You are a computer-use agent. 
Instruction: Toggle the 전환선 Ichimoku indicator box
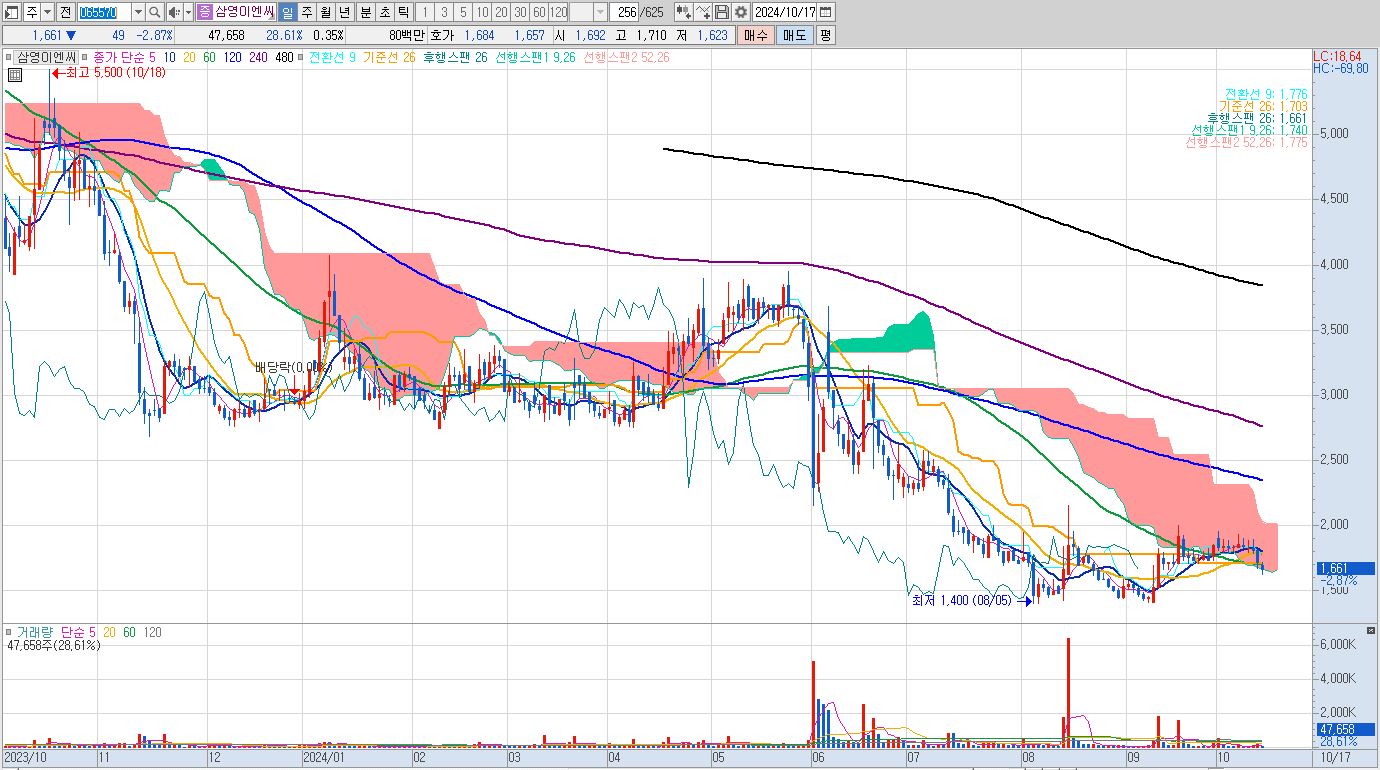(303, 58)
